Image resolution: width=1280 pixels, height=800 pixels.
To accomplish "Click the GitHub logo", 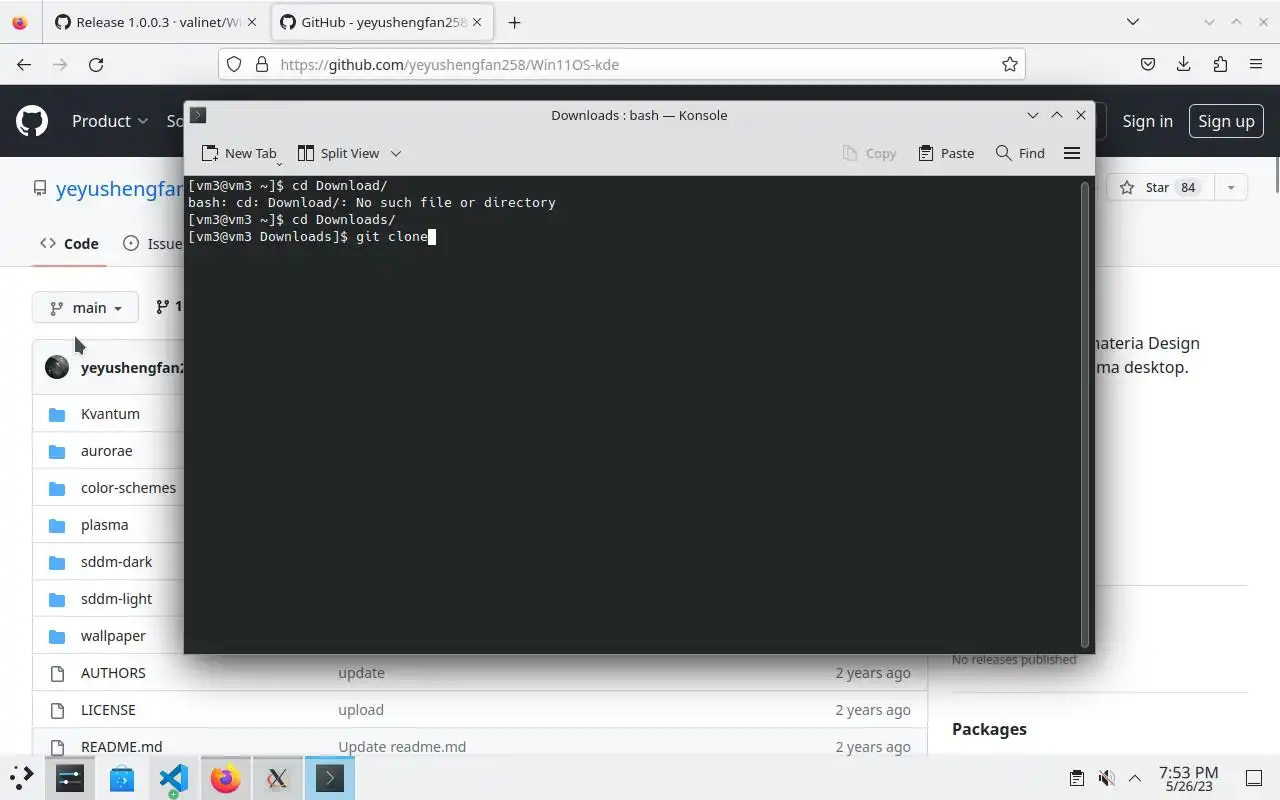I will pyautogui.click(x=32, y=121).
